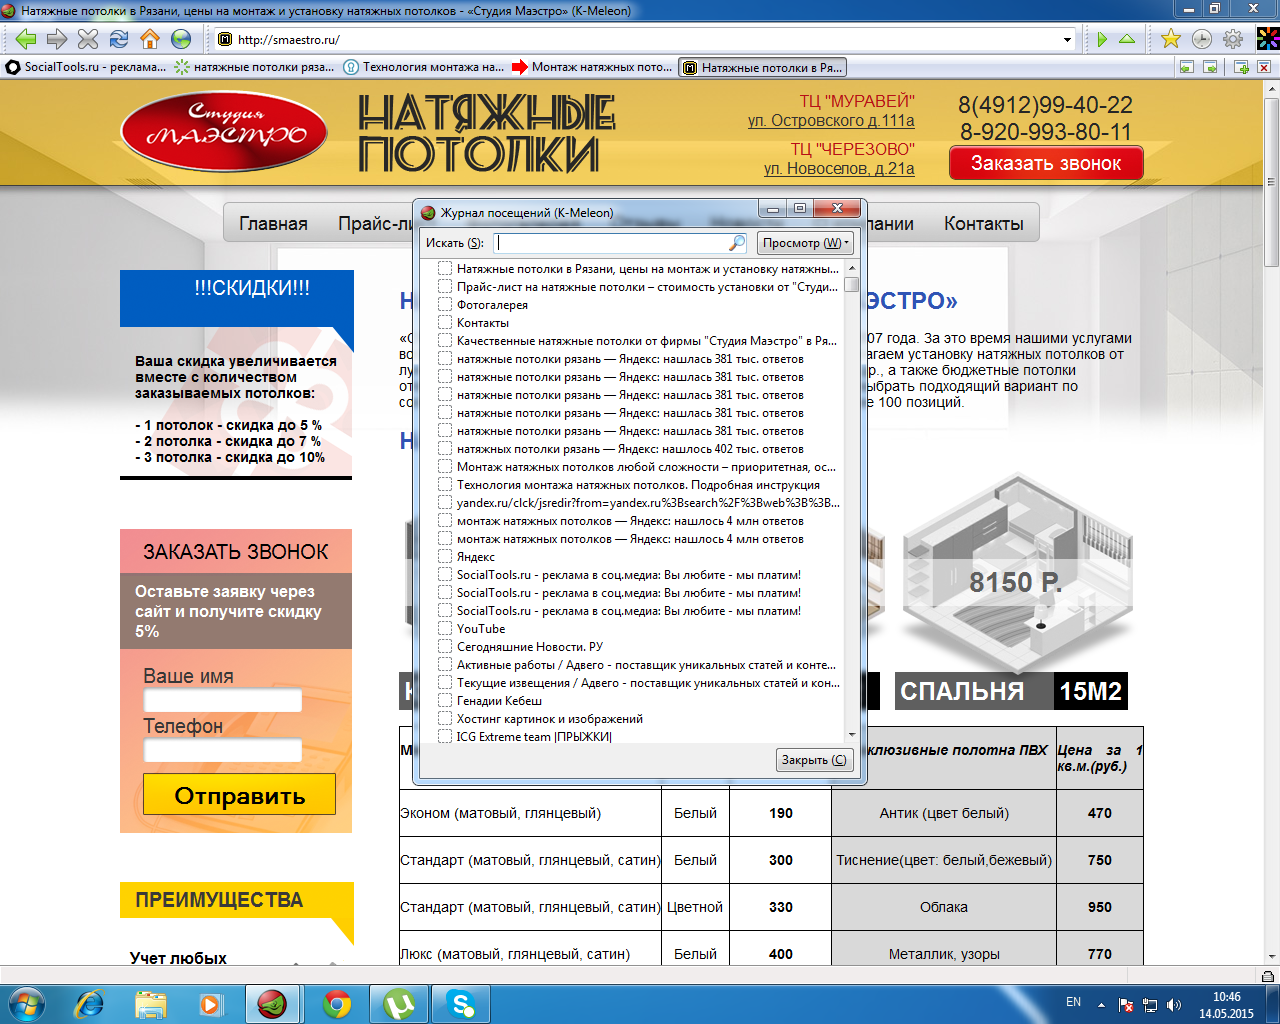Select 'Текущие извещения / Адвего' history row
This screenshot has height=1024, width=1280.
point(638,683)
